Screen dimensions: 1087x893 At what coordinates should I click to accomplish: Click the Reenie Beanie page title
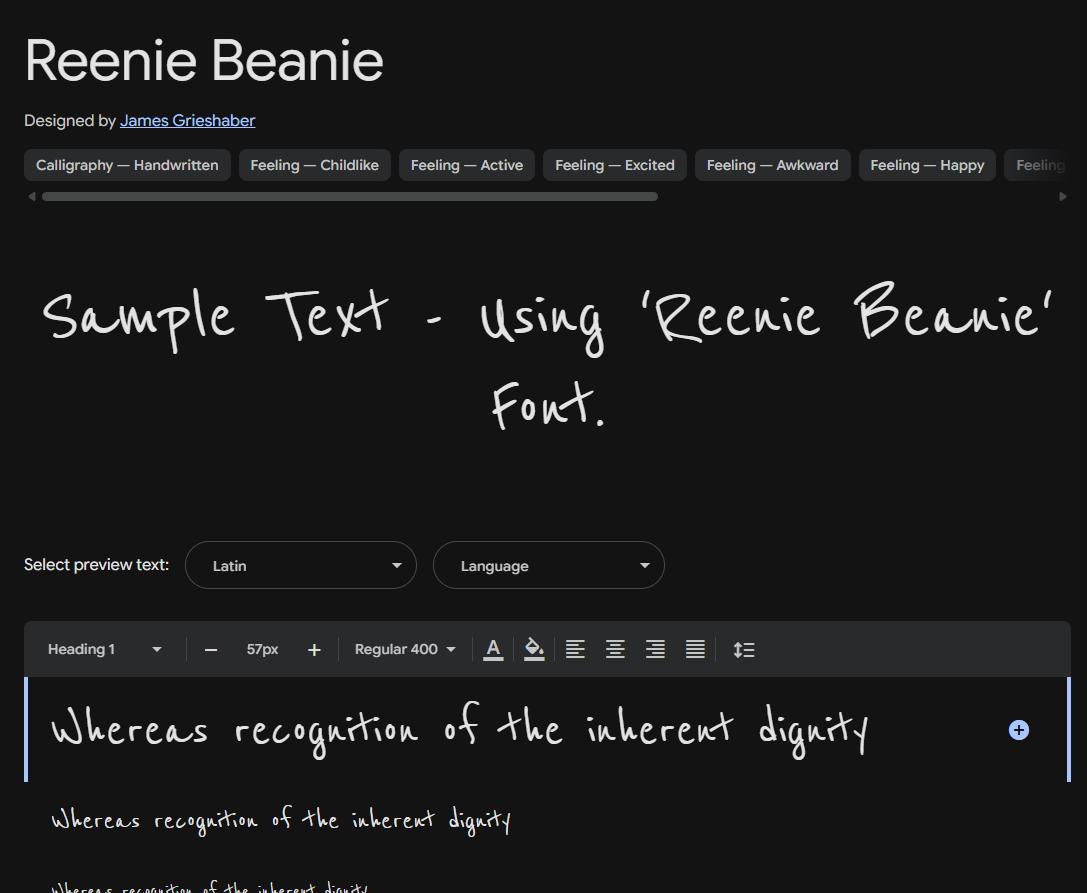point(204,61)
